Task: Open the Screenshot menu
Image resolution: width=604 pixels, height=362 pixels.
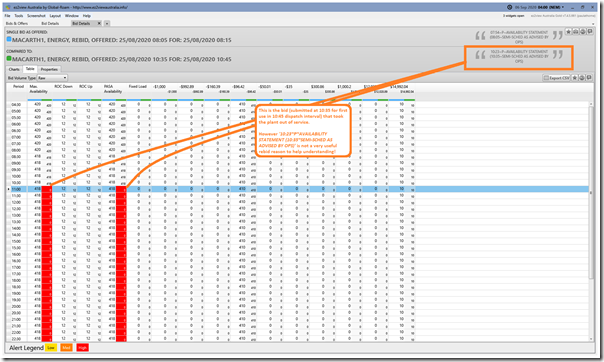Action: point(36,16)
